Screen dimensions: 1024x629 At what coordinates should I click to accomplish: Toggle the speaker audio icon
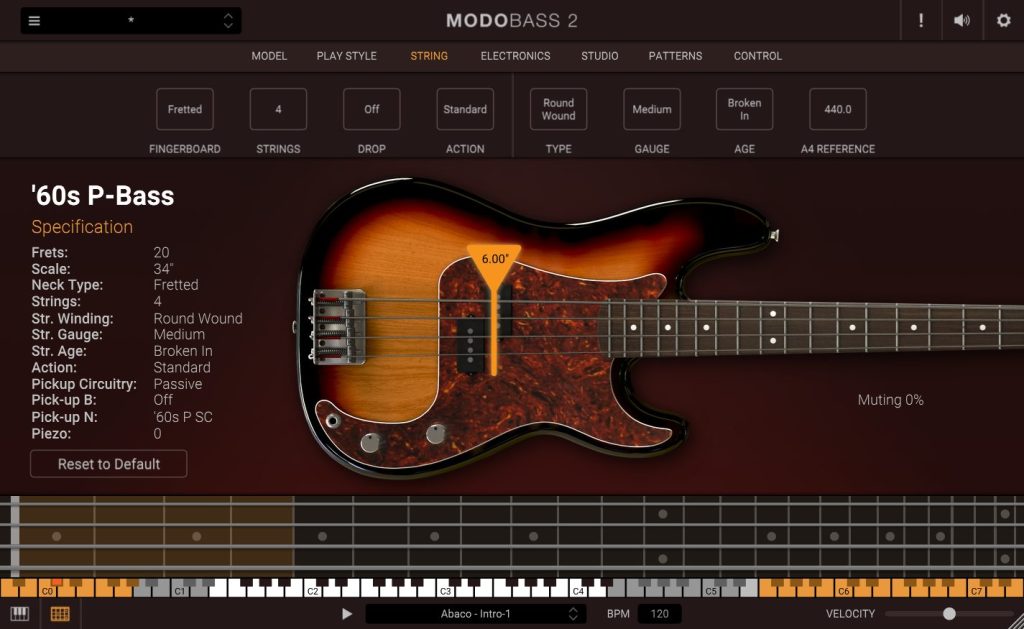[961, 21]
